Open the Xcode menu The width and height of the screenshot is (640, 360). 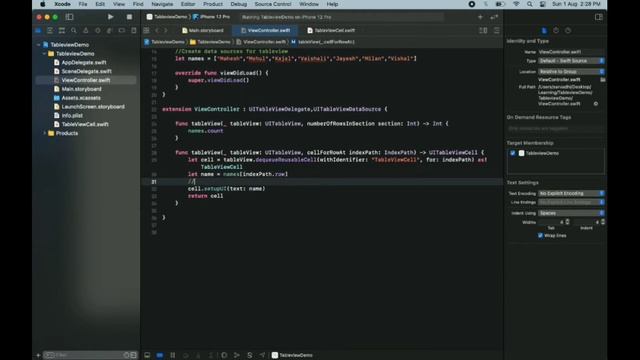click(x=62, y=4)
